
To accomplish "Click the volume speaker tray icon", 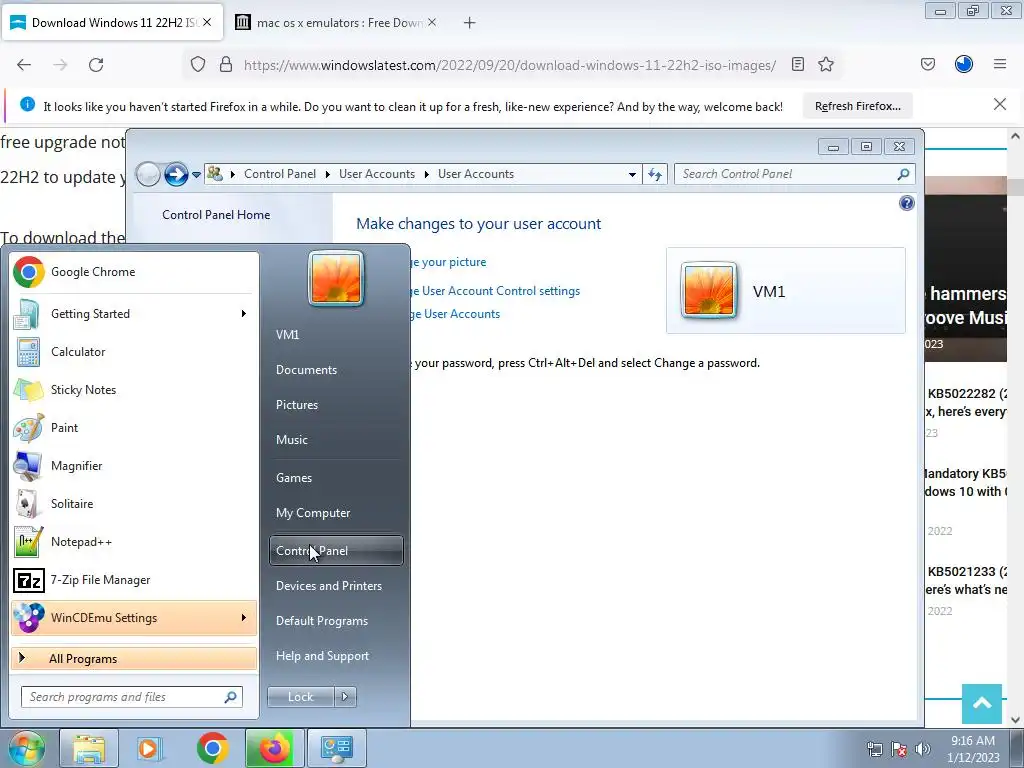I will [922, 749].
